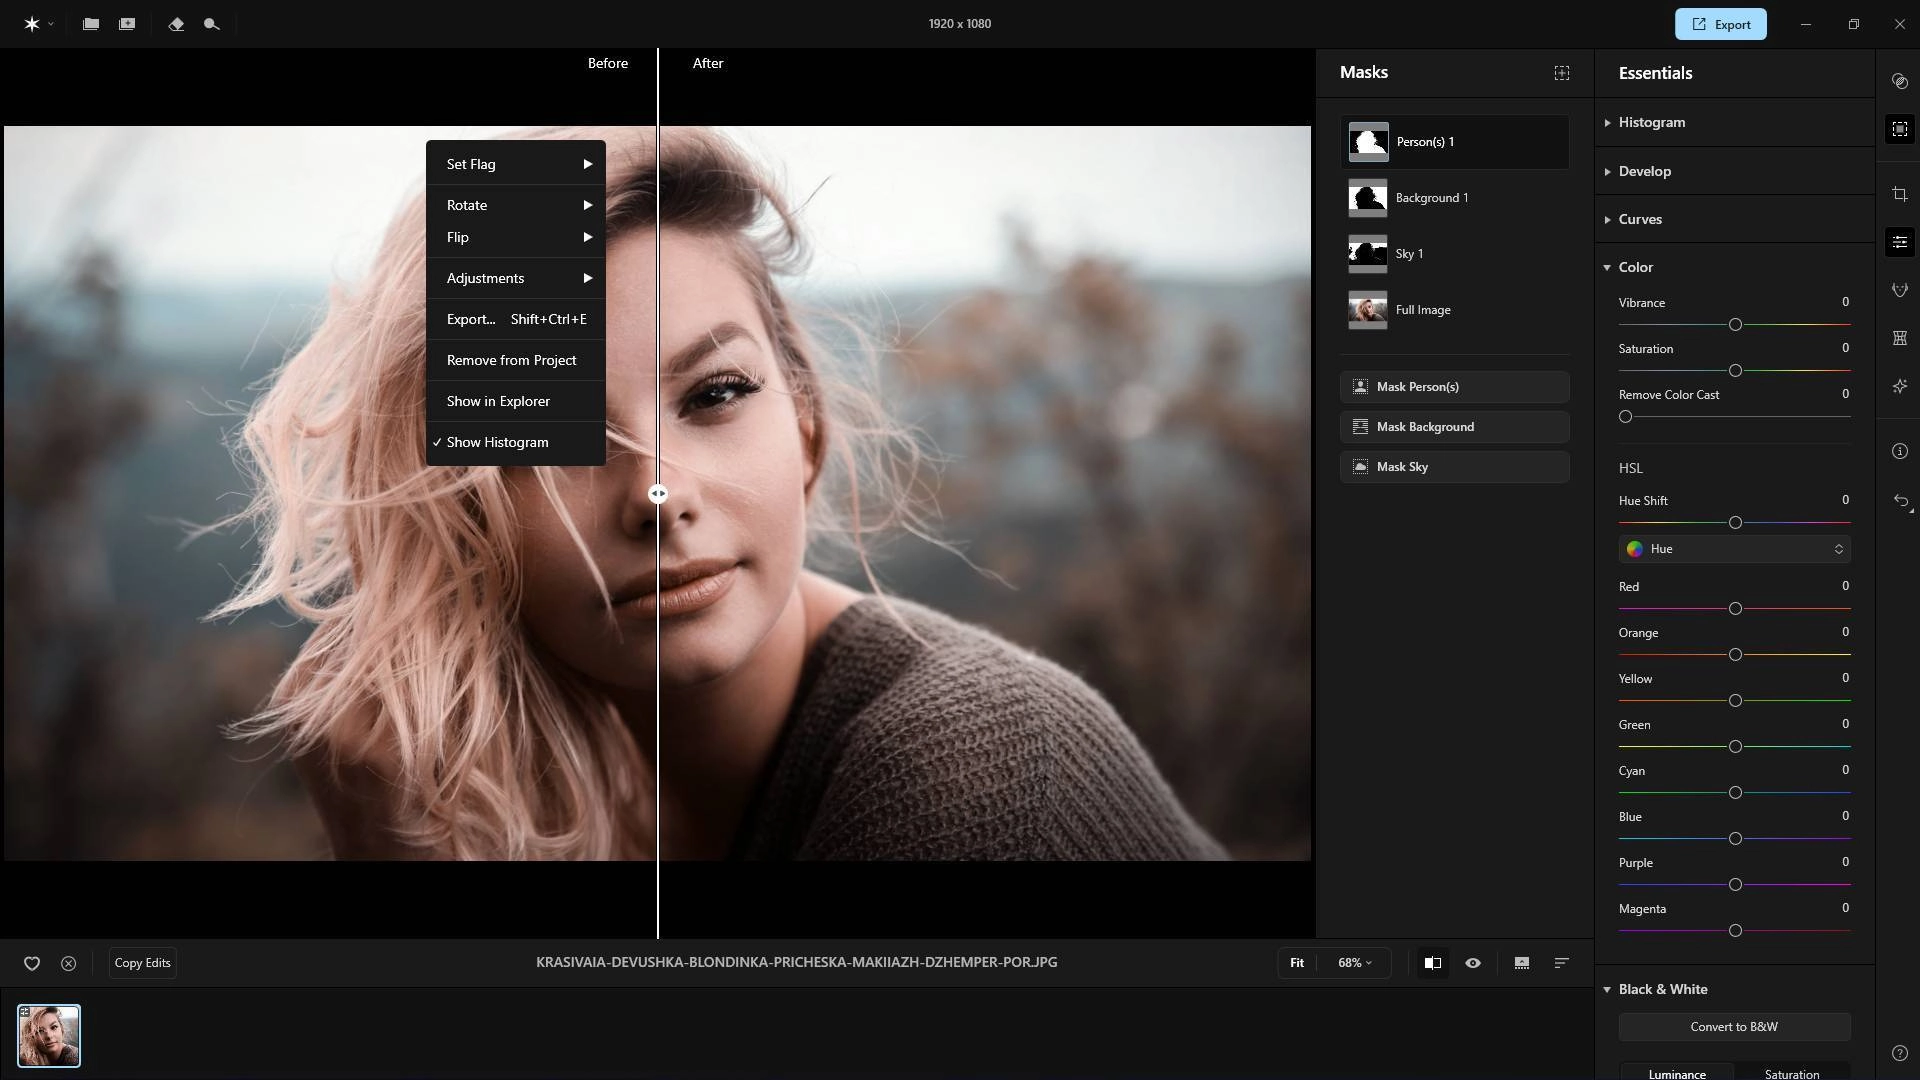Image resolution: width=1920 pixels, height=1080 pixels.
Task: Open Adjustments submenu
Action: coord(516,278)
